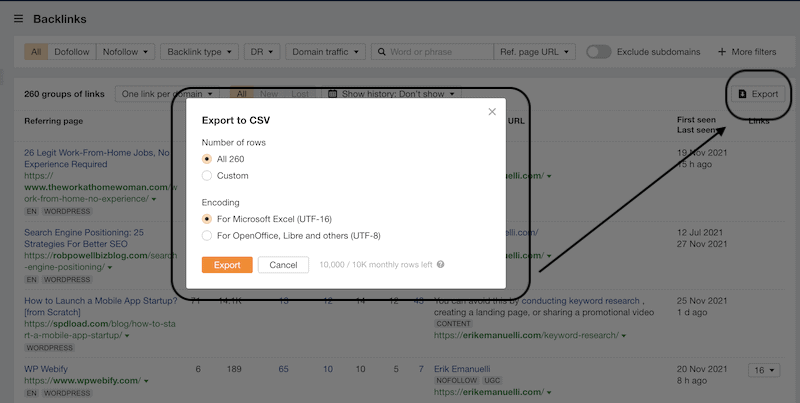The height and width of the screenshot is (403, 800).
Task: Click the 65 value in WP Webify row
Action: pyautogui.click(x=284, y=369)
